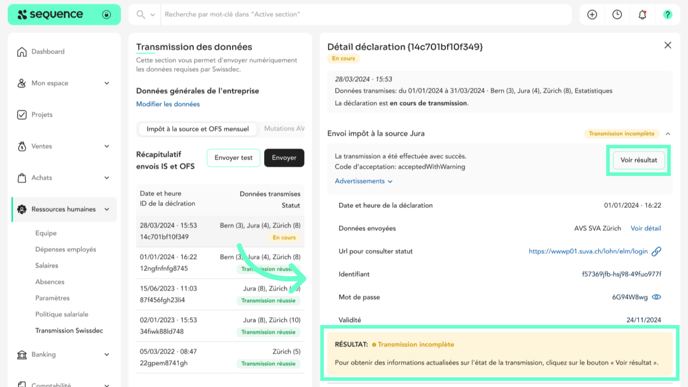
Task: Click the identifiant value f57369jfb
Action: [621, 275]
